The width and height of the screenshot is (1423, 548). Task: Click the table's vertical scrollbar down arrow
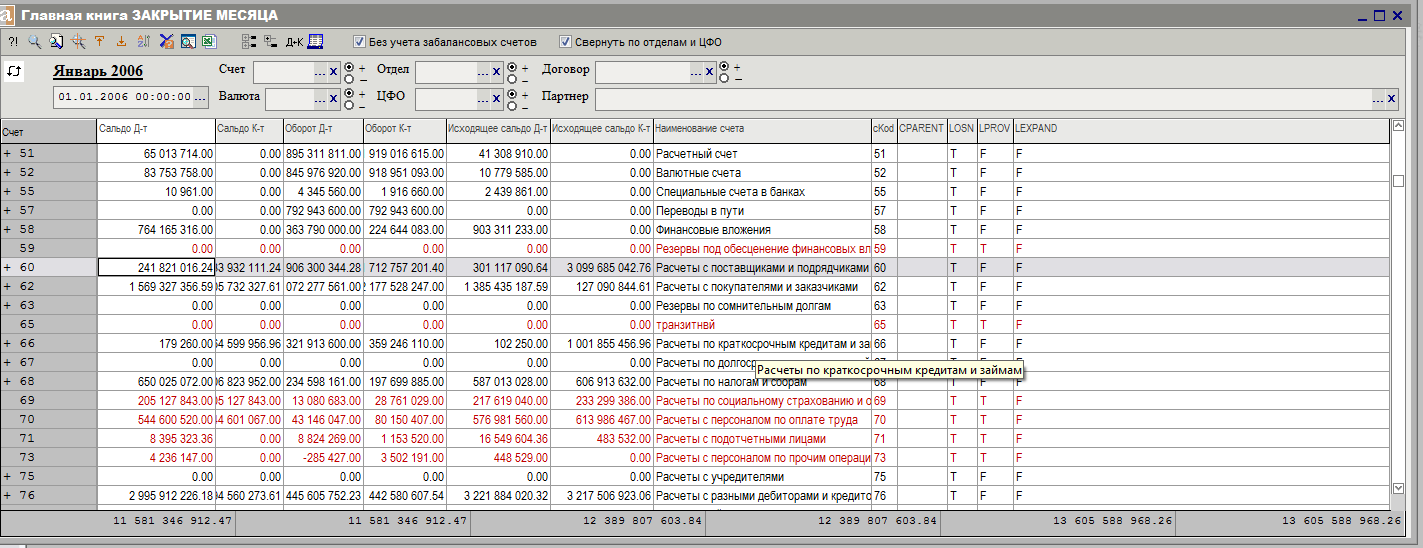pyautogui.click(x=1398, y=487)
